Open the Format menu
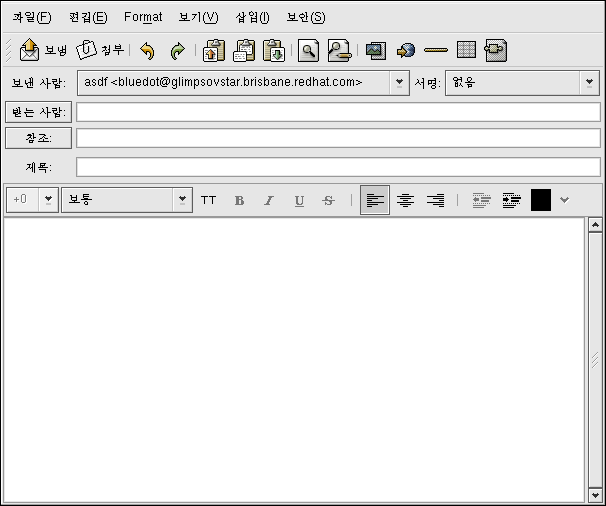Image resolution: width=606 pixels, height=506 pixels. (x=143, y=17)
